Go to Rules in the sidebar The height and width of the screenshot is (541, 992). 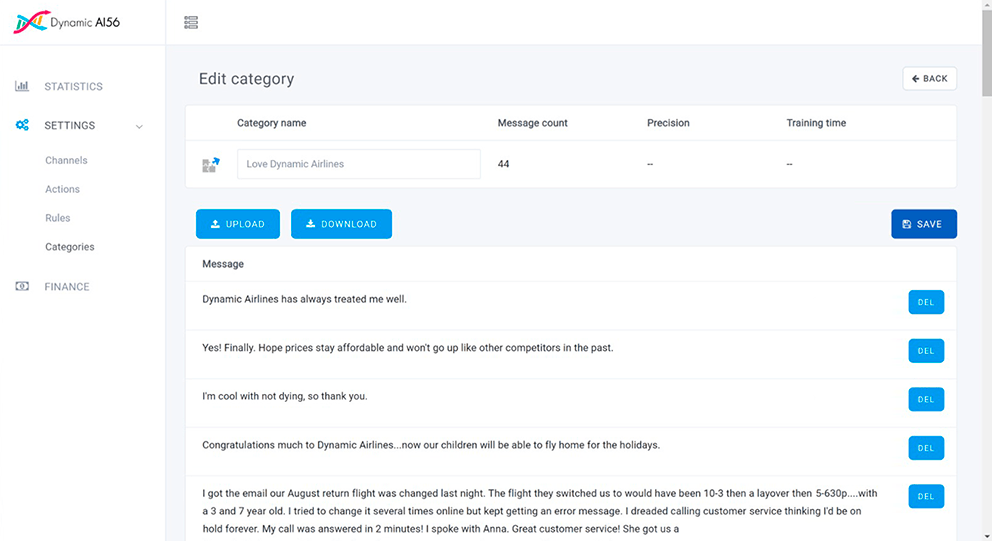58,218
